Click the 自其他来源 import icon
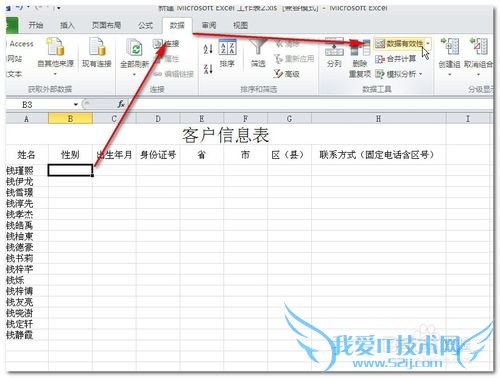Screen dimensions: 500x378 (55, 47)
